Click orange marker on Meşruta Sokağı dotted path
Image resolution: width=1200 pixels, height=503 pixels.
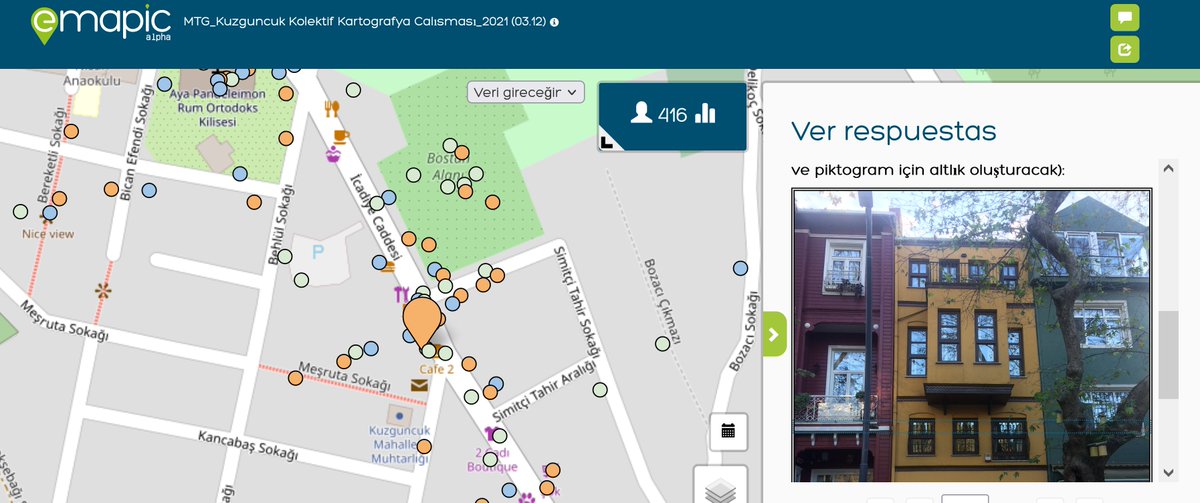(x=295, y=378)
